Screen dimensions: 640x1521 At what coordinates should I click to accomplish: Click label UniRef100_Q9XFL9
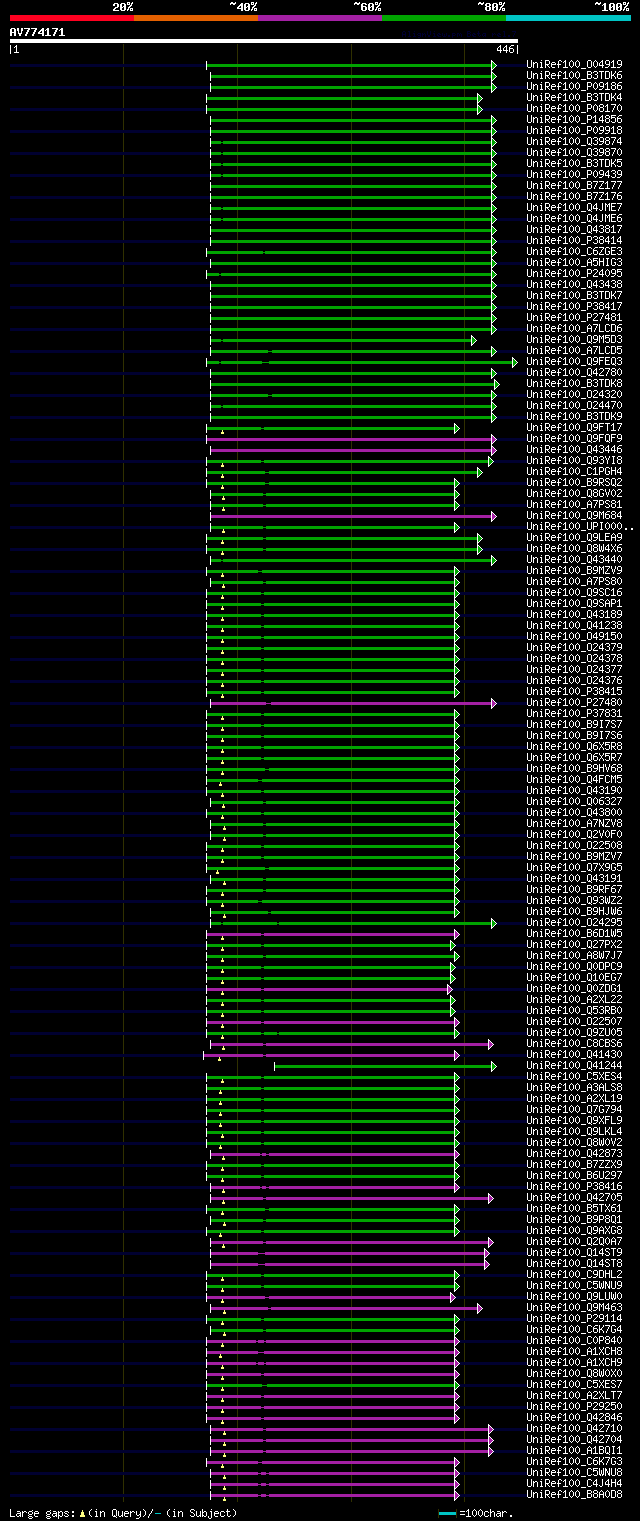[x=575, y=1121]
